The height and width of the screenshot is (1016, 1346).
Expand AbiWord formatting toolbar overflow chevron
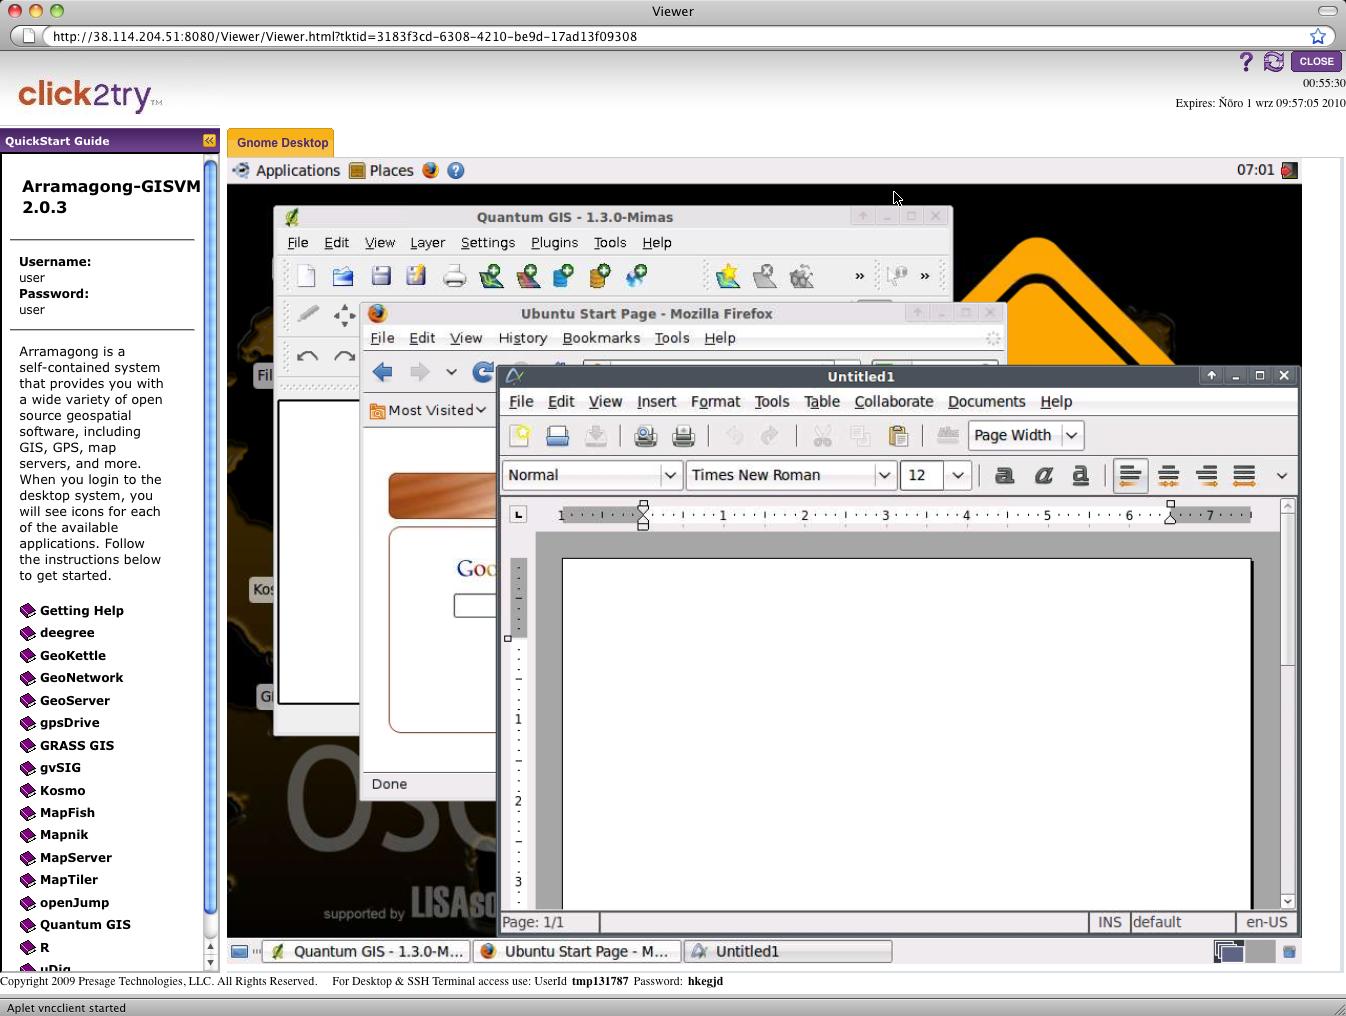pyautogui.click(x=1281, y=476)
